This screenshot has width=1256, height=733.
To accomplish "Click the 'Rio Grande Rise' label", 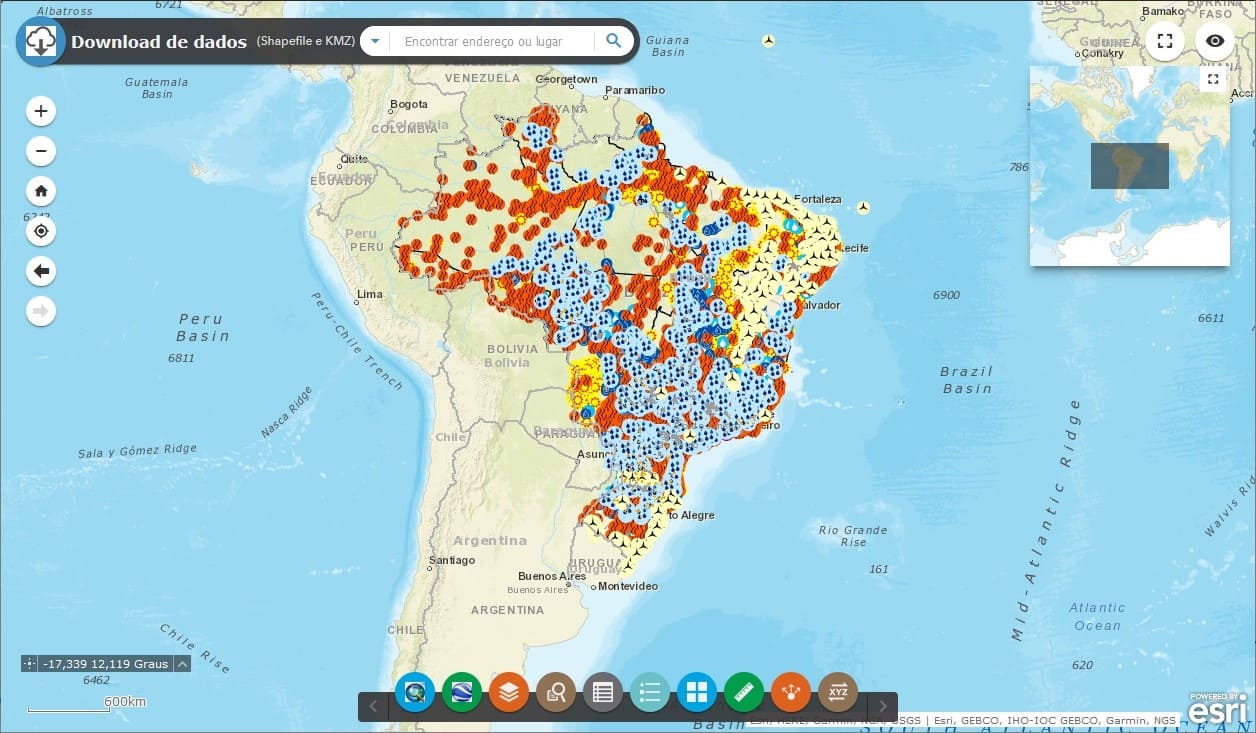I will [x=853, y=536].
